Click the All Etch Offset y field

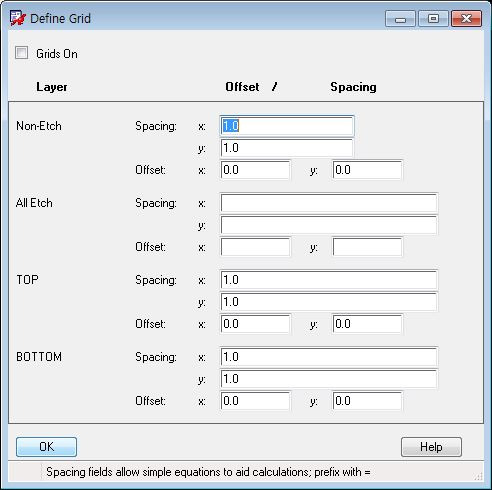(x=367, y=247)
